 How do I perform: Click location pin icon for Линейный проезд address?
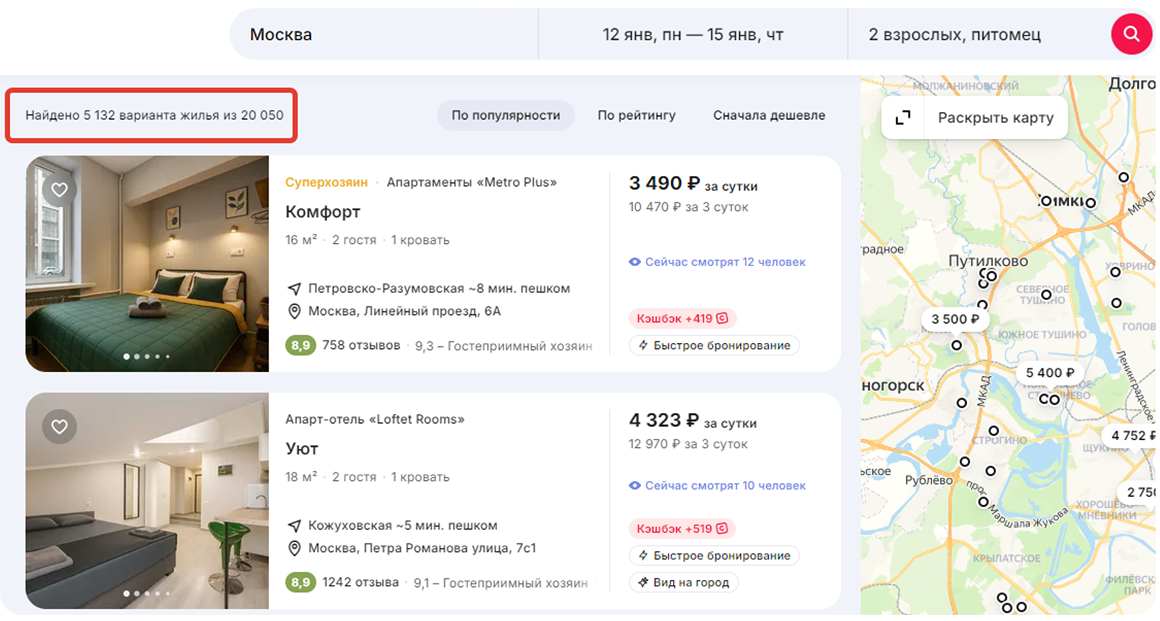pyautogui.click(x=294, y=312)
